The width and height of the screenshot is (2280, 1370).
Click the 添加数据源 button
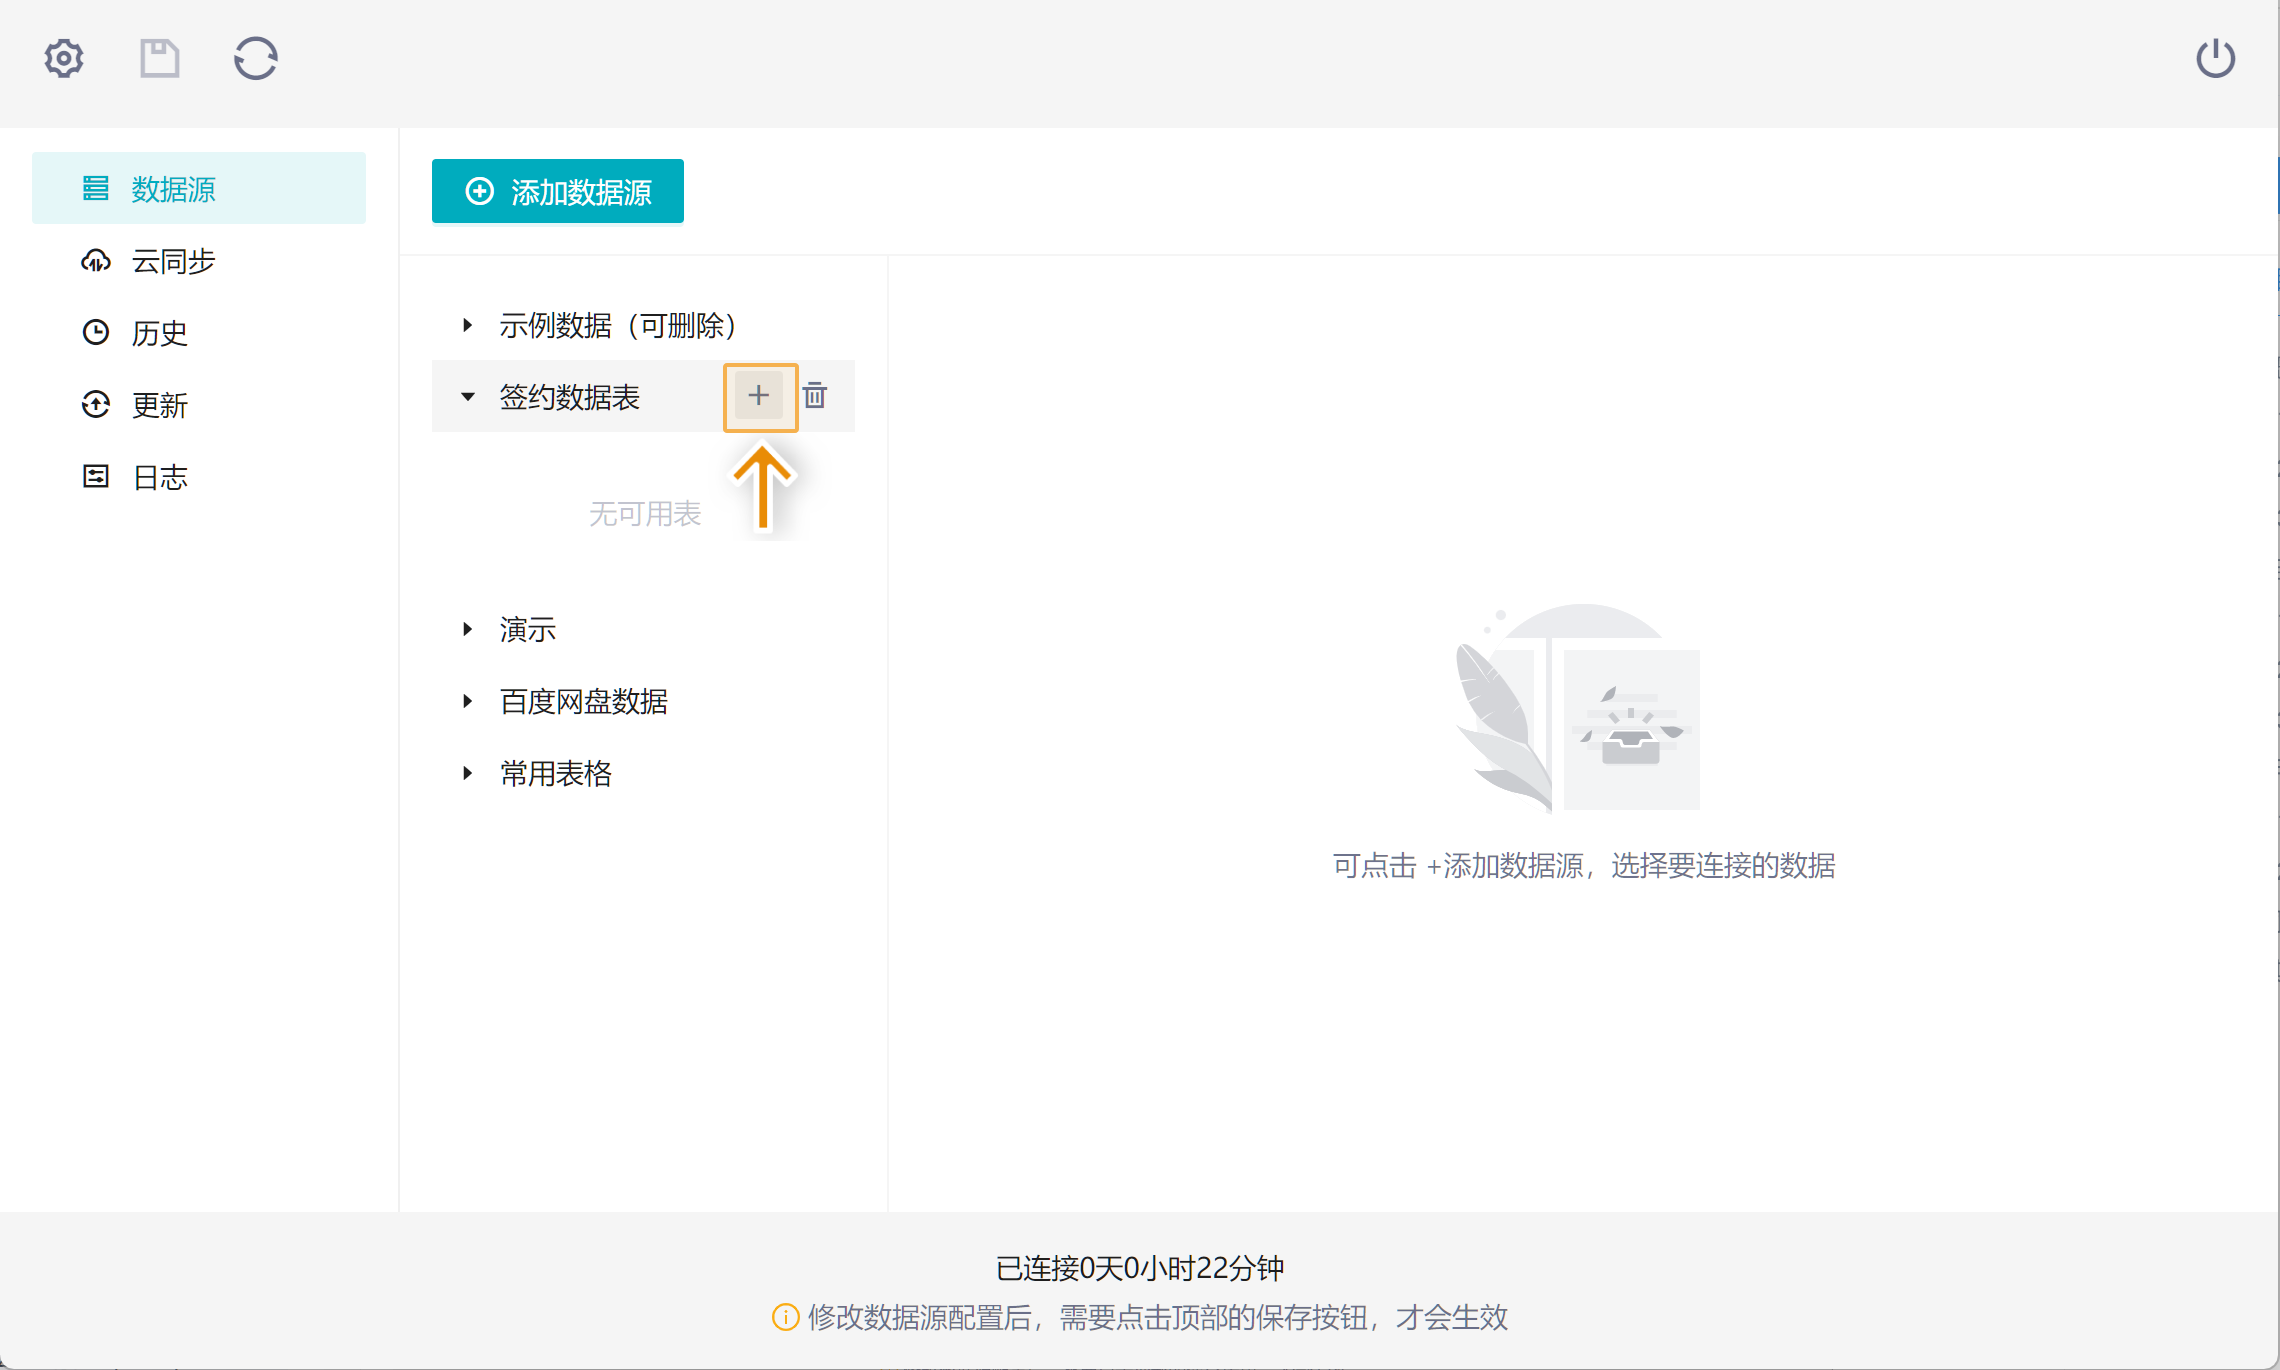557,191
